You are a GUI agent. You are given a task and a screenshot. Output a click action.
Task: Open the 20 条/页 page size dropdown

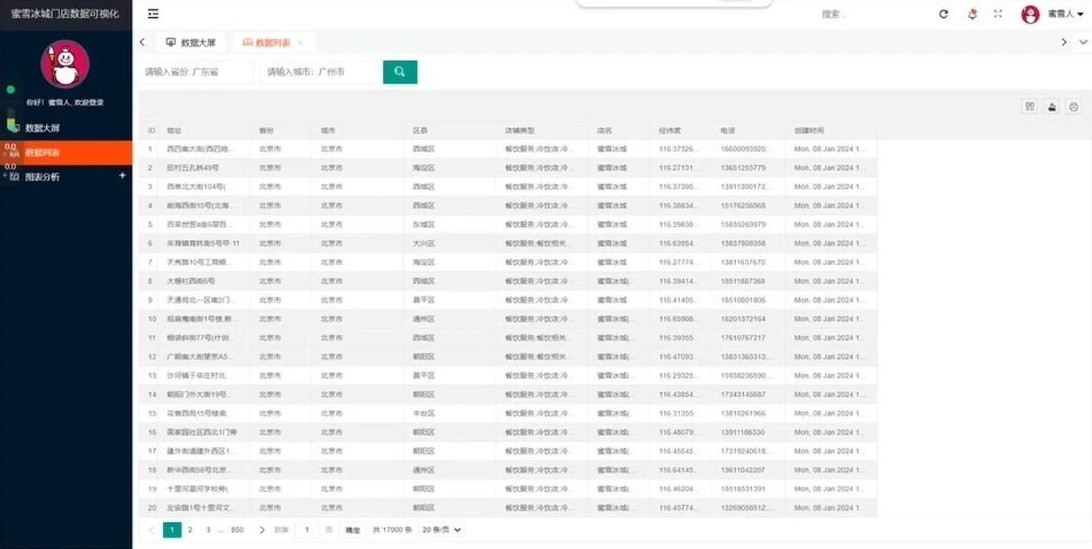pyautogui.click(x=441, y=530)
